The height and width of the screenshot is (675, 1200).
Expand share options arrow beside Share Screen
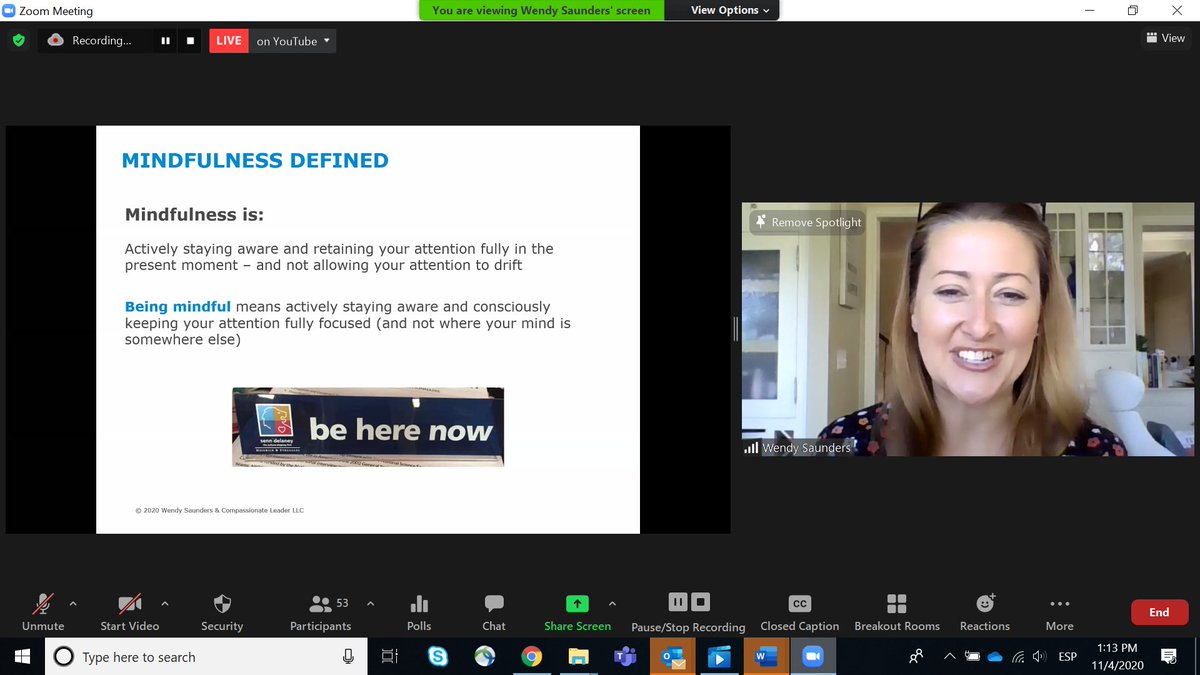612,603
